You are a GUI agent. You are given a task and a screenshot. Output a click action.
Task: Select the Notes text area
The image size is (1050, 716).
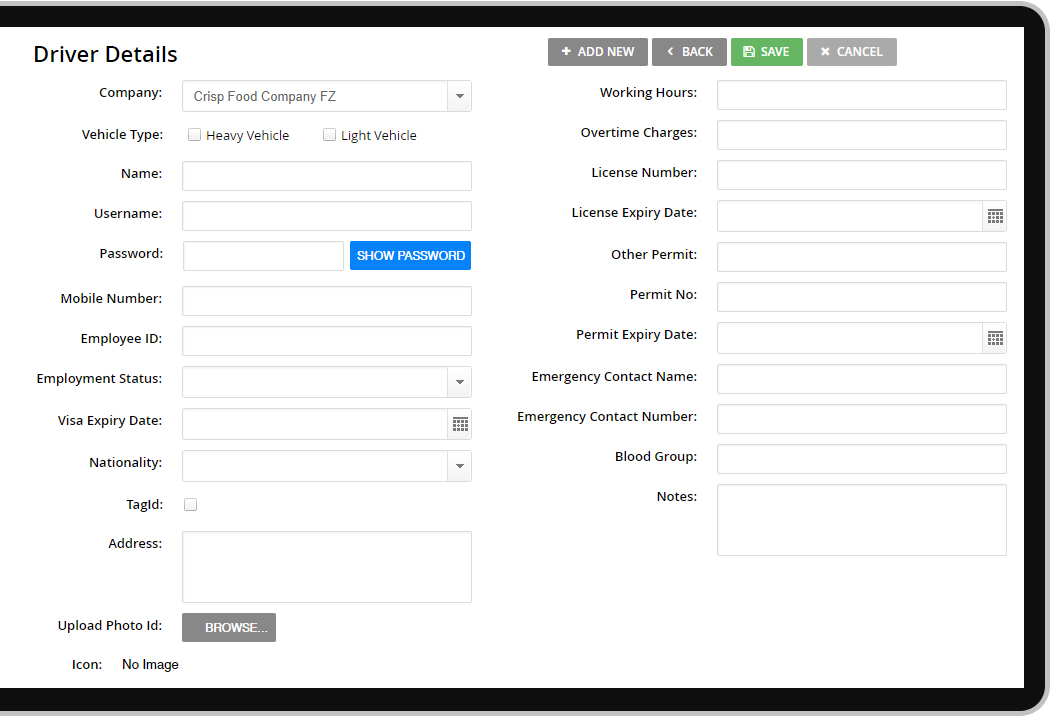861,520
